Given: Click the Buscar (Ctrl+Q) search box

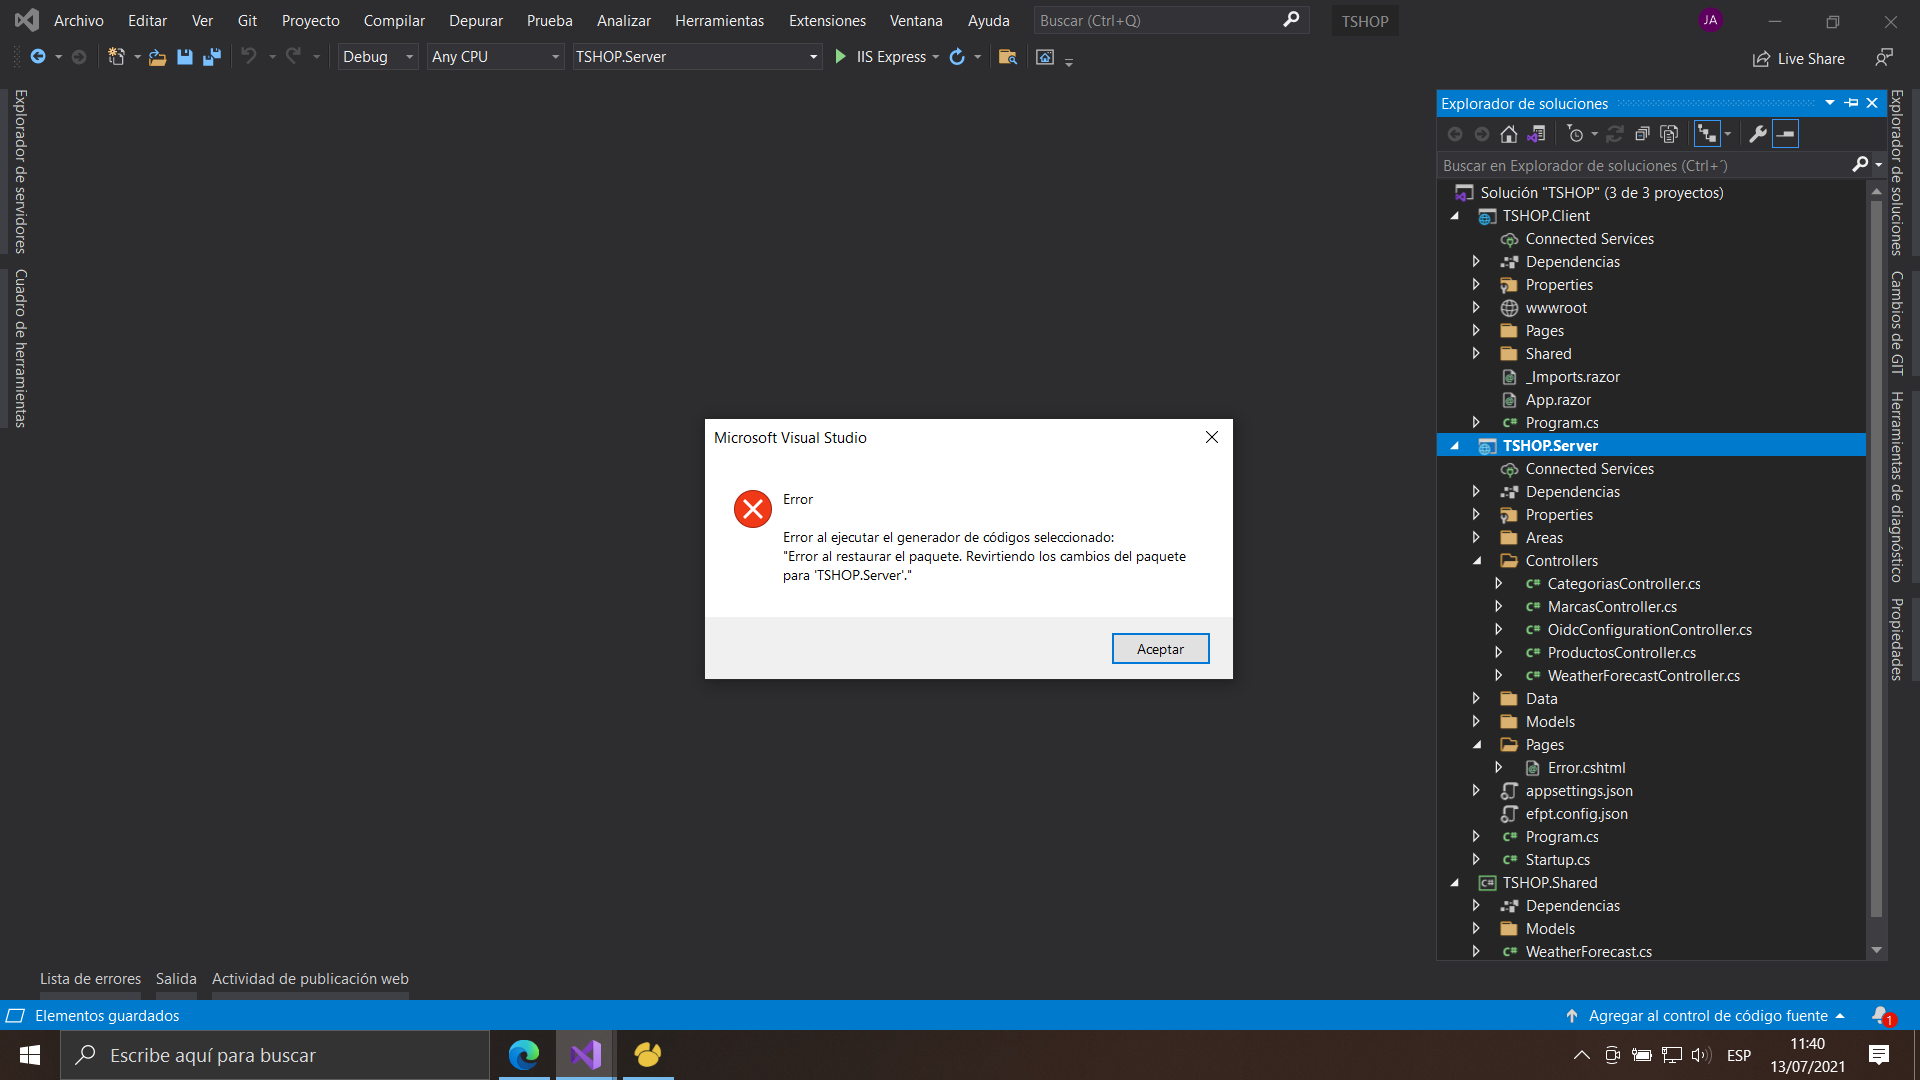Looking at the screenshot, I should click(x=1170, y=20).
